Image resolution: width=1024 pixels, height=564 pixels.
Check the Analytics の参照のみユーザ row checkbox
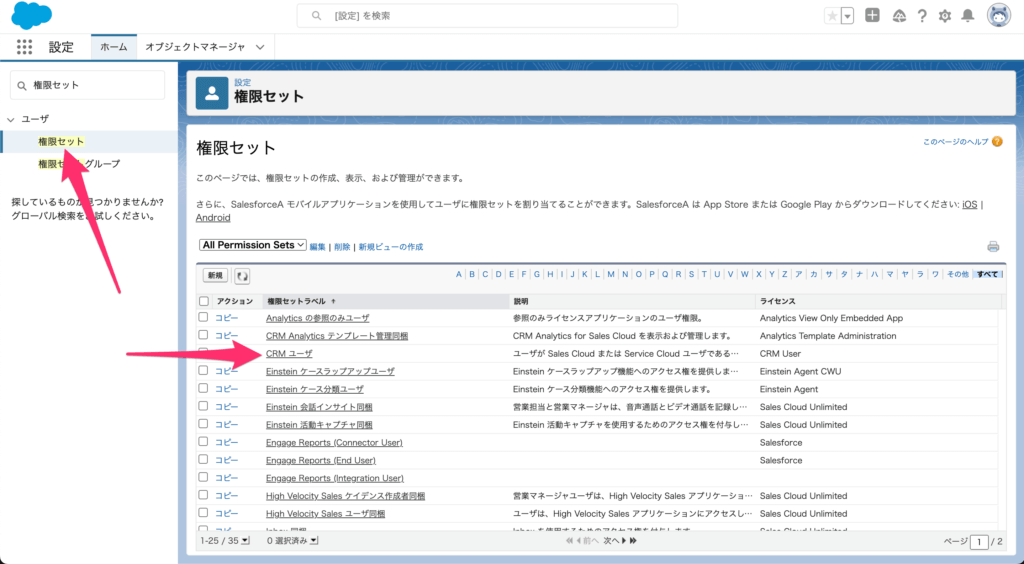pyautogui.click(x=204, y=317)
